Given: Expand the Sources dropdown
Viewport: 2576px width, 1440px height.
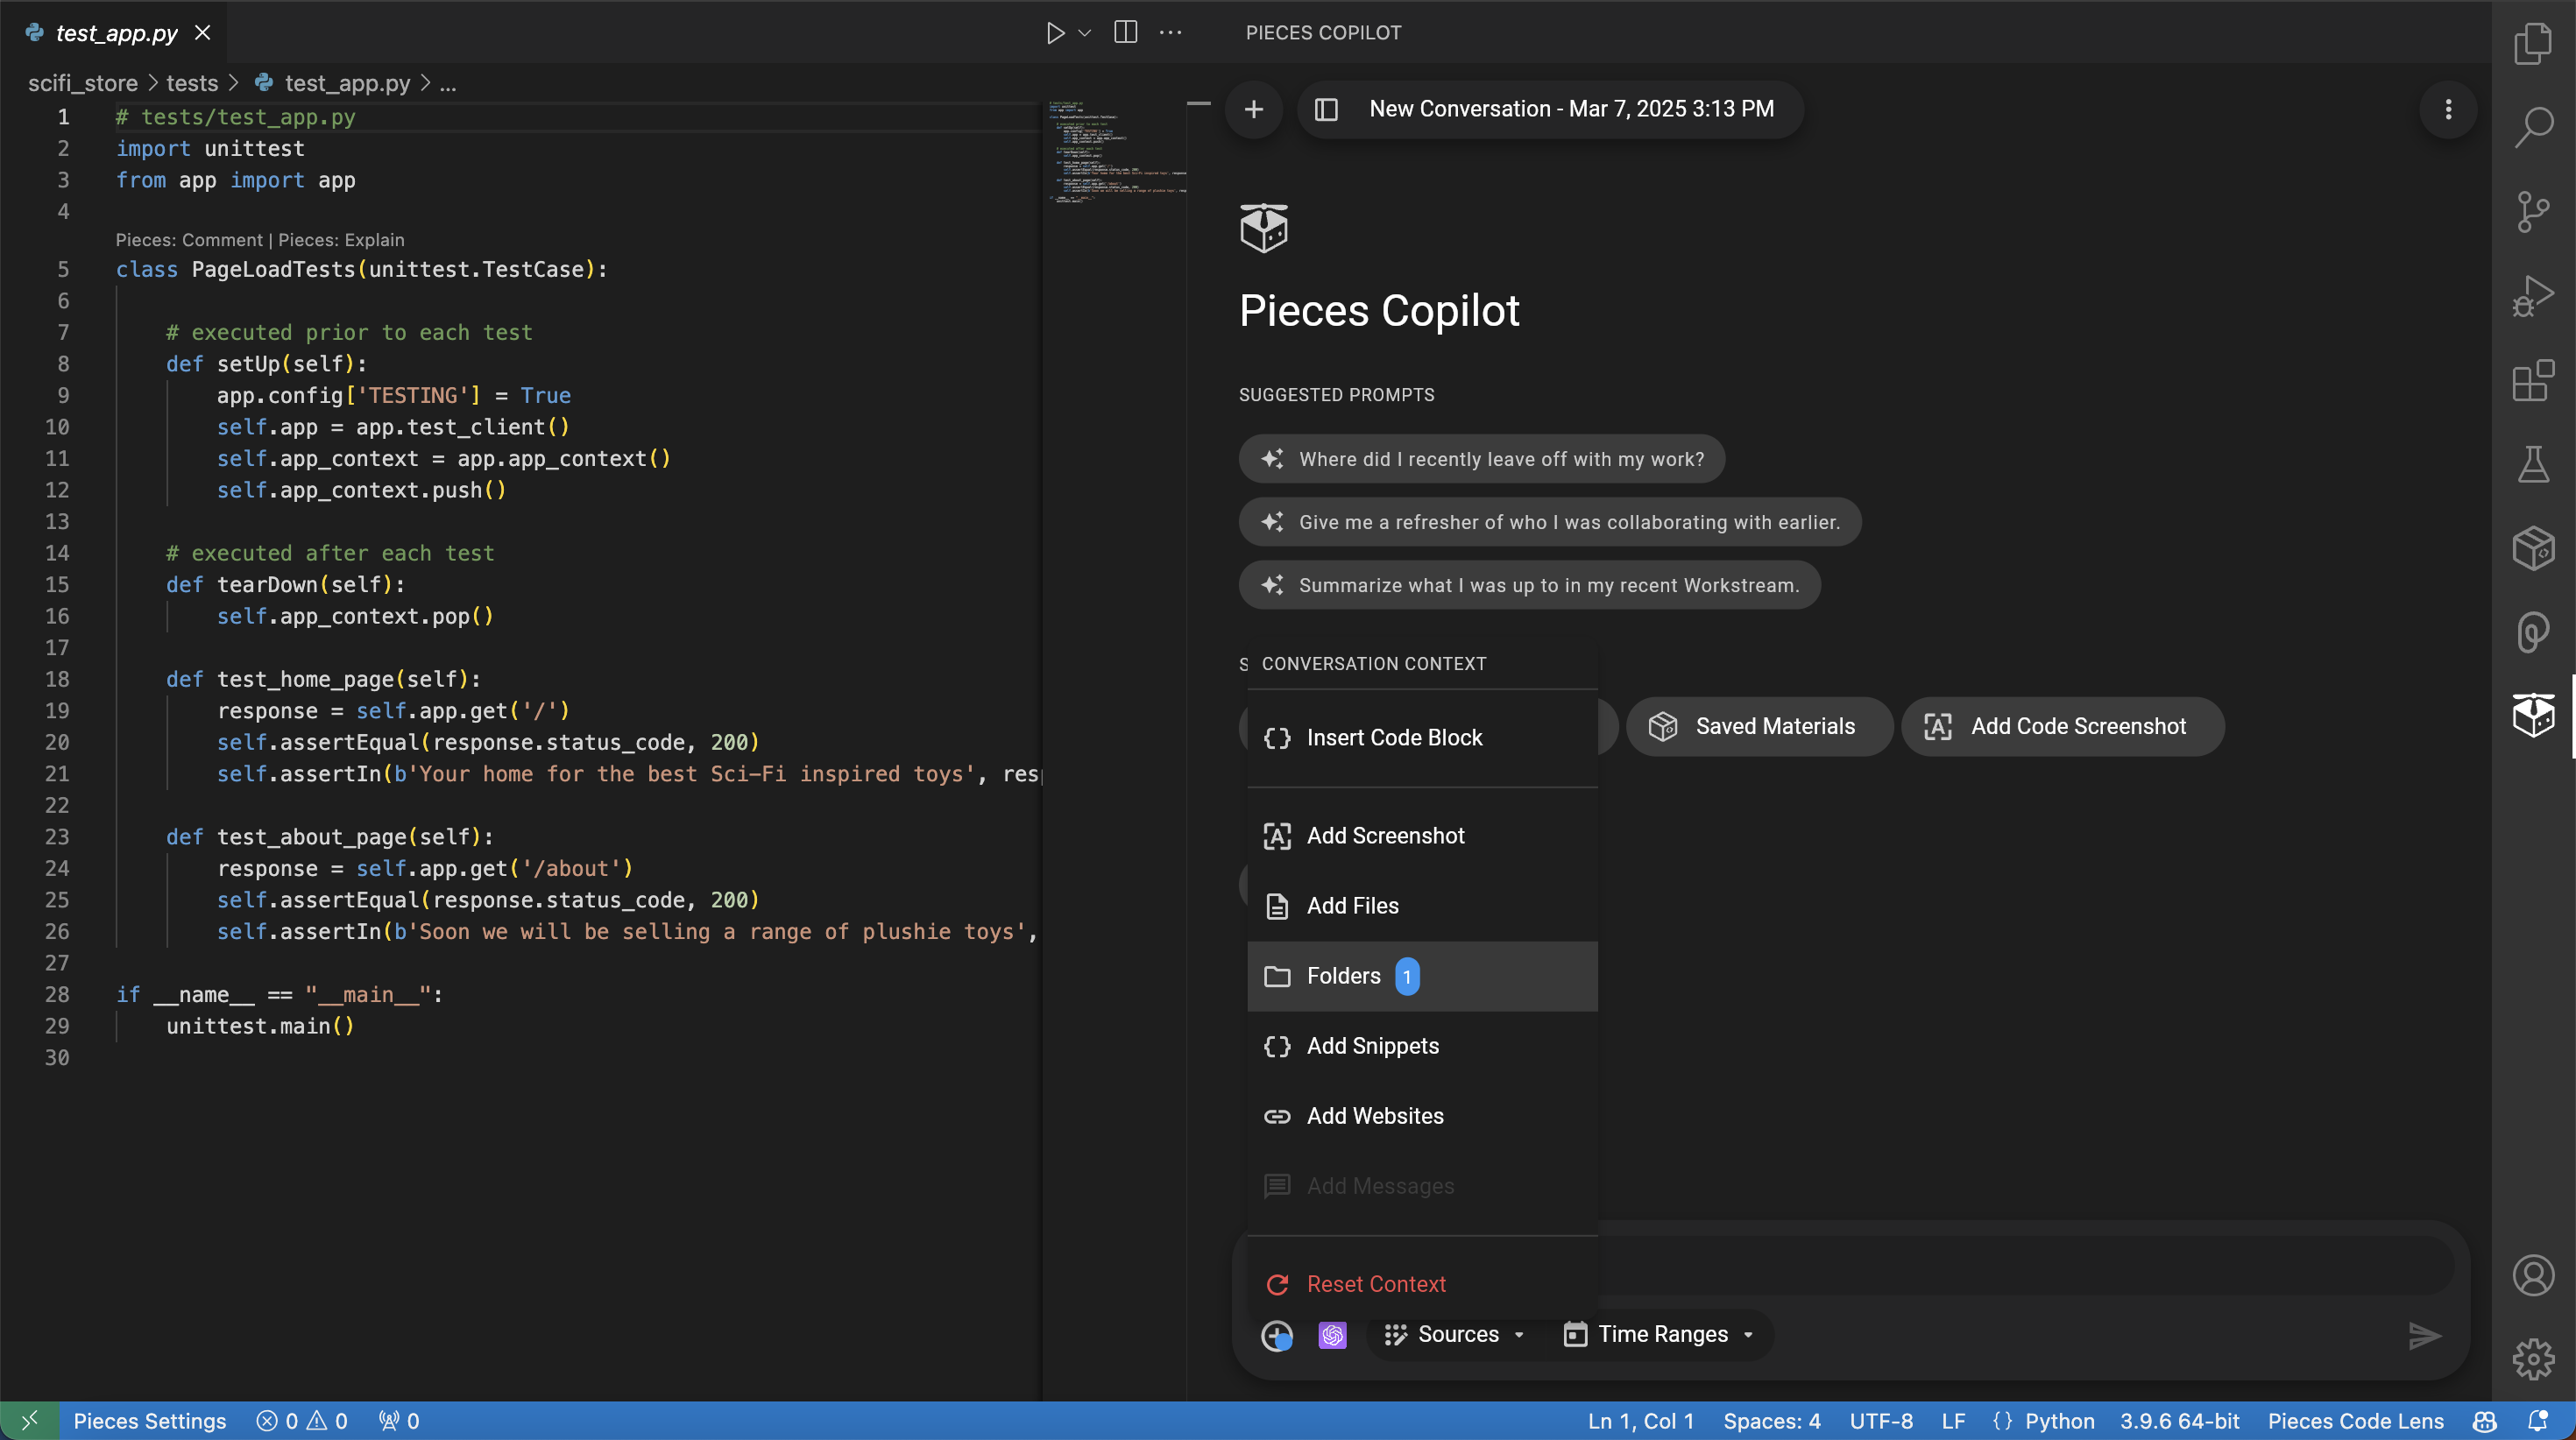Looking at the screenshot, I should 1454,1335.
